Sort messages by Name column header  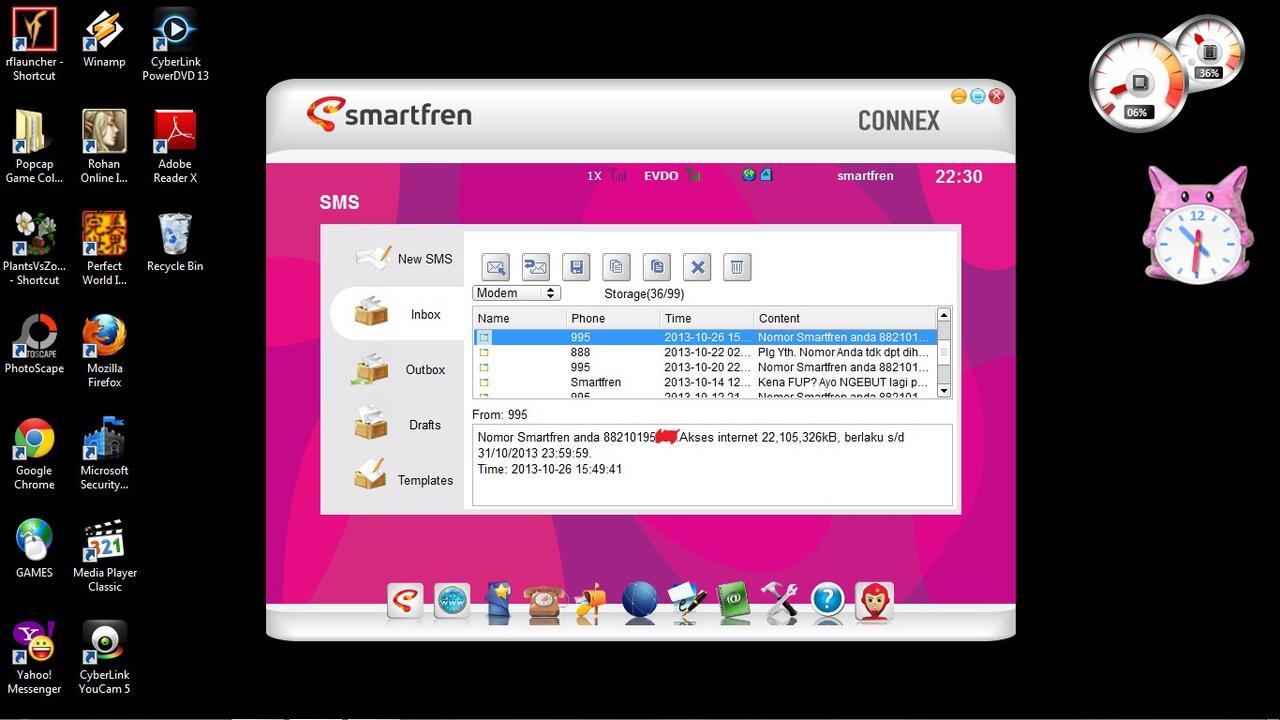pos(519,318)
